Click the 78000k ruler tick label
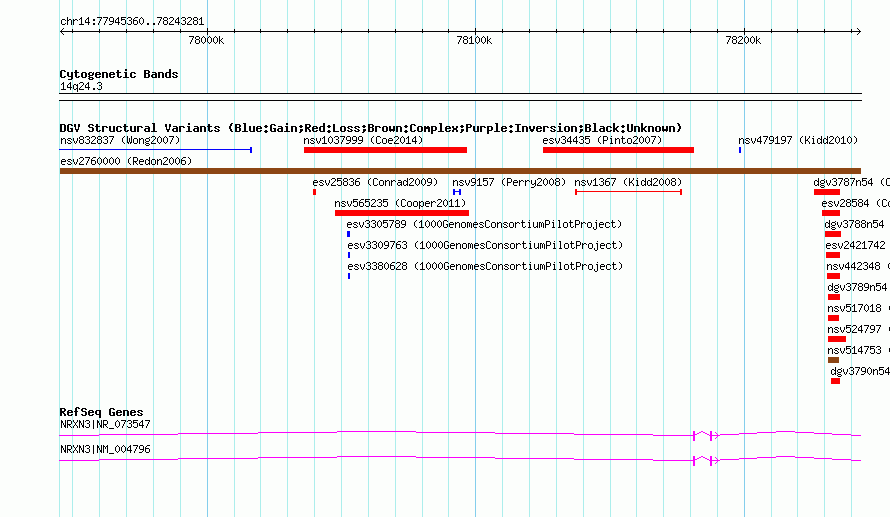890x517 pixels. click(x=206, y=40)
